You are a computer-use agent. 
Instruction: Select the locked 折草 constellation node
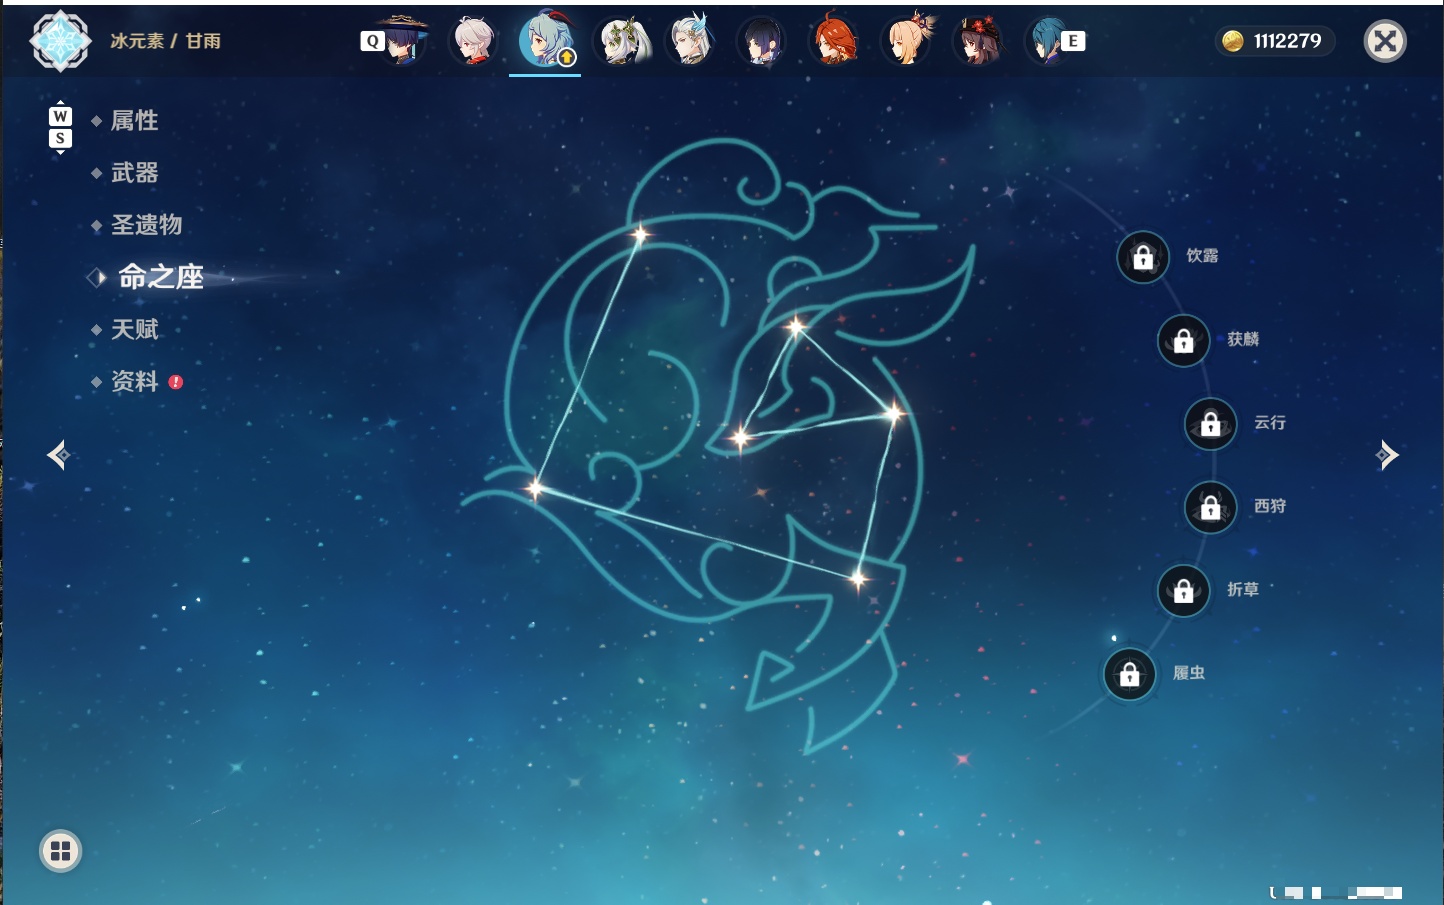coord(1184,591)
